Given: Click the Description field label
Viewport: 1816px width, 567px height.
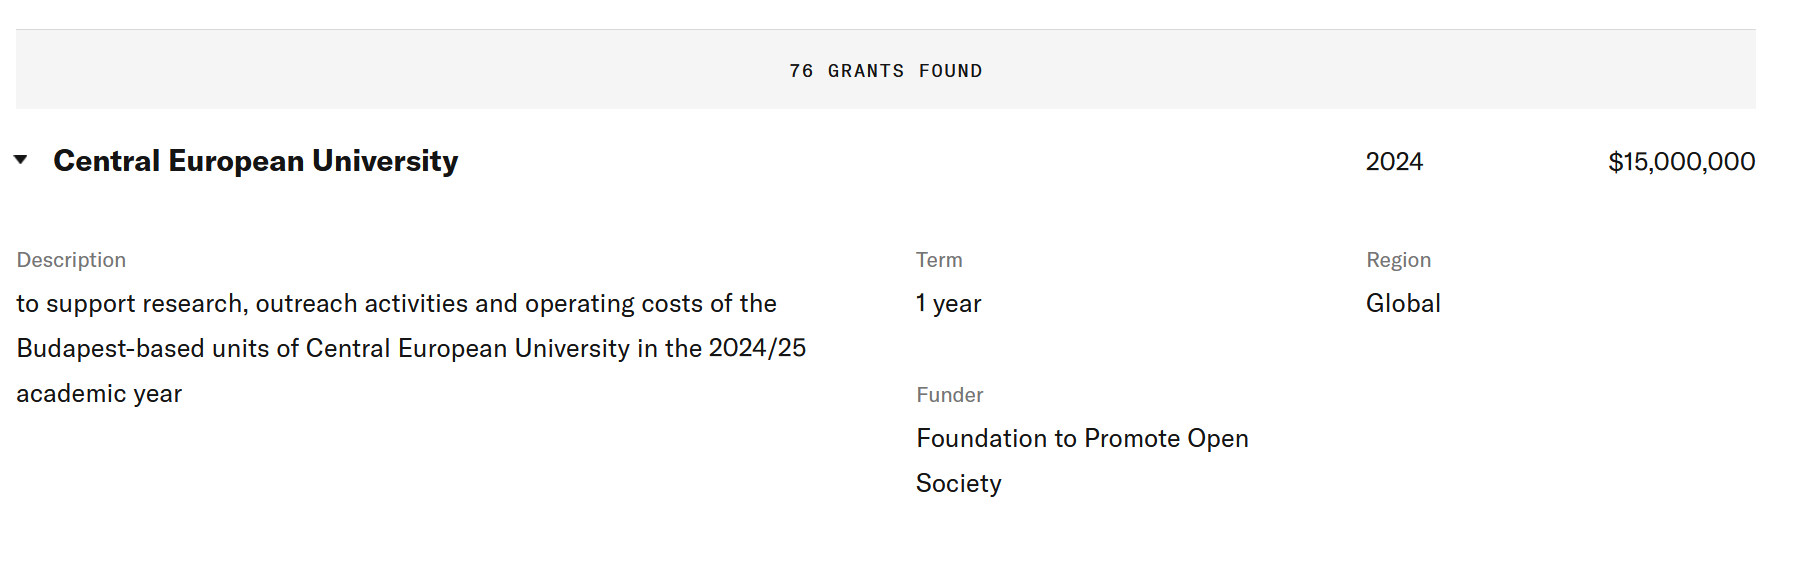Looking at the screenshot, I should [x=71, y=260].
